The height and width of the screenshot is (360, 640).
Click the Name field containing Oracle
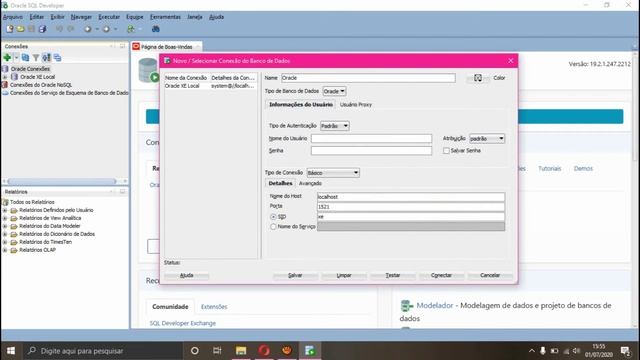click(x=368, y=78)
